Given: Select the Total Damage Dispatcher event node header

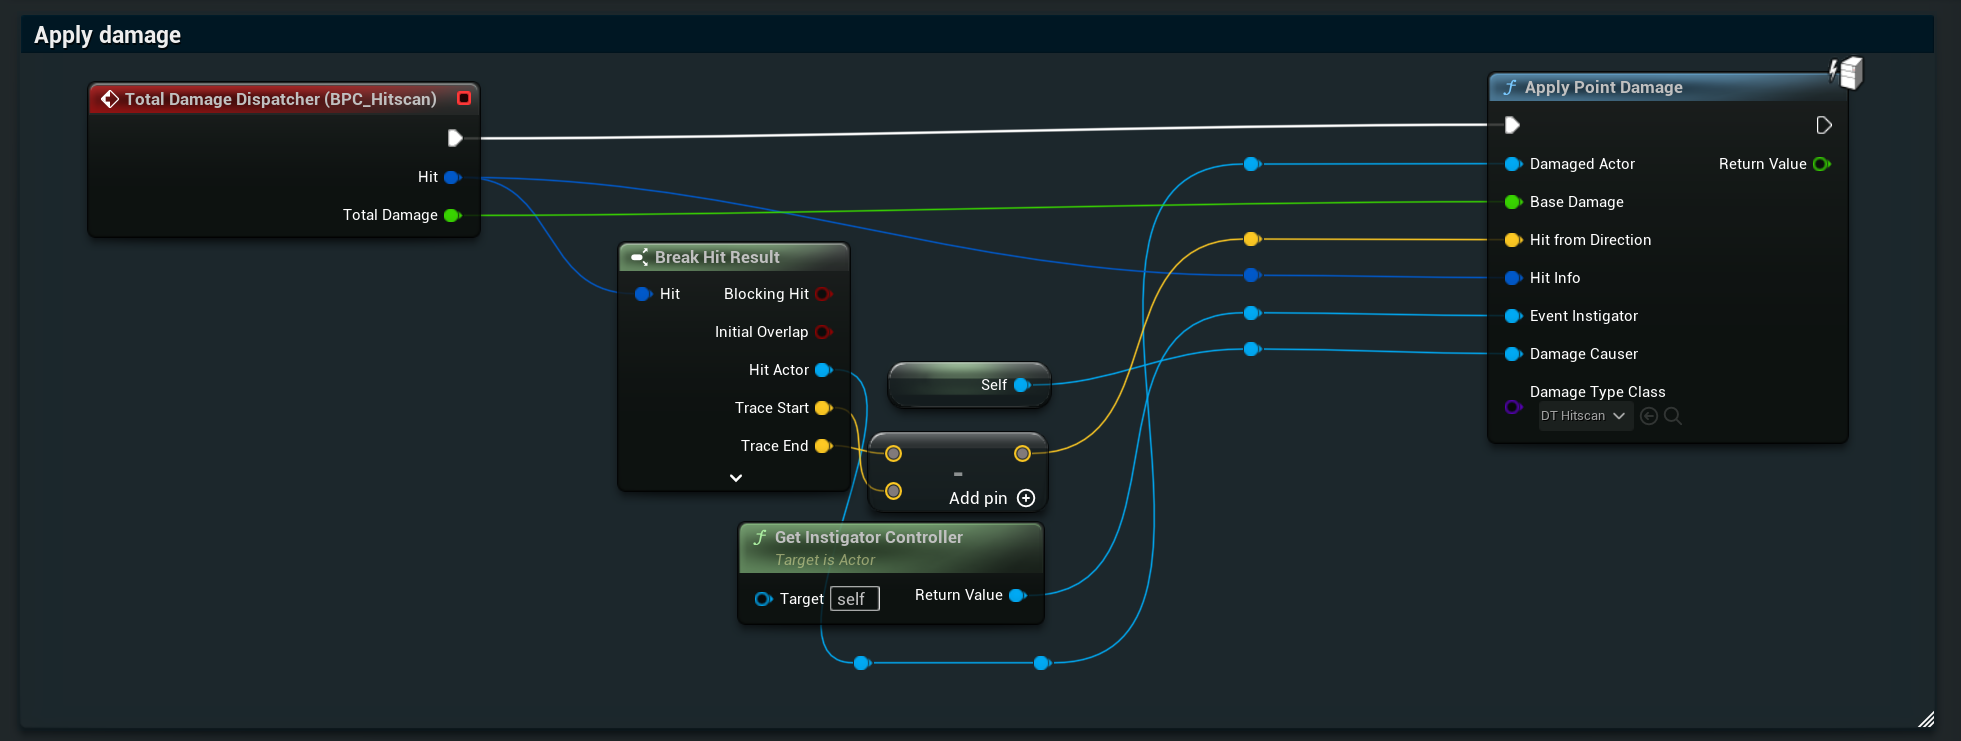Looking at the screenshot, I should [x=280, y=99].
